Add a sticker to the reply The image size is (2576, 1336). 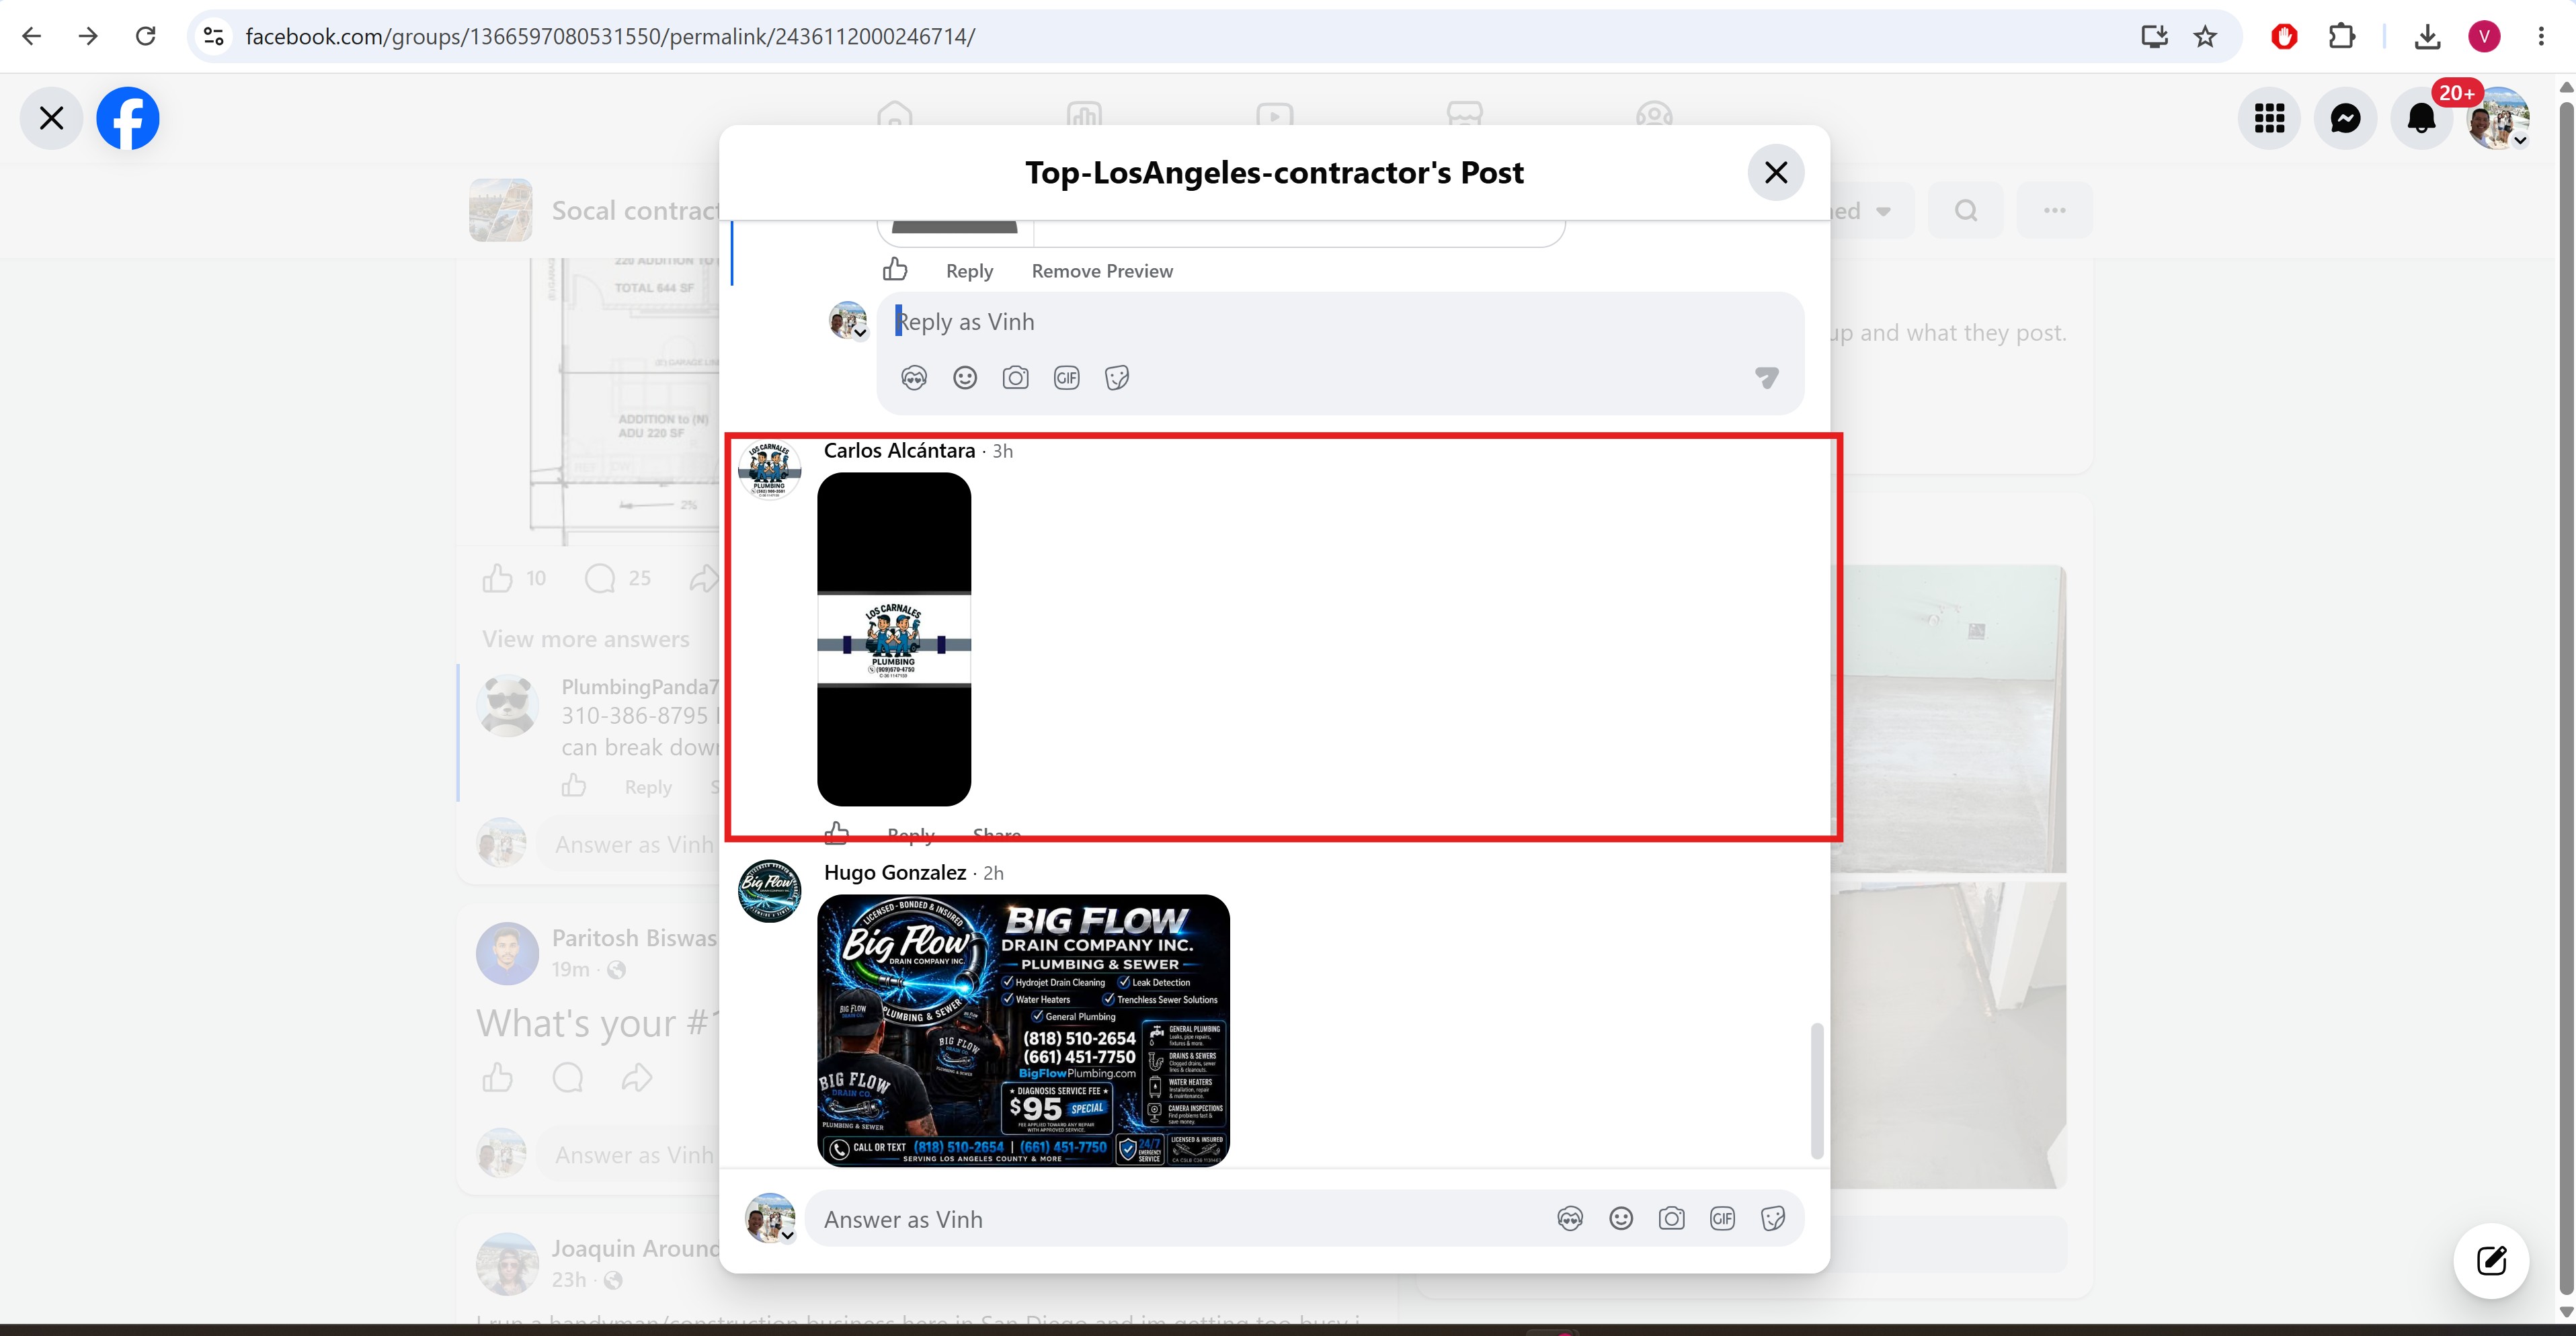(1117, 378)
